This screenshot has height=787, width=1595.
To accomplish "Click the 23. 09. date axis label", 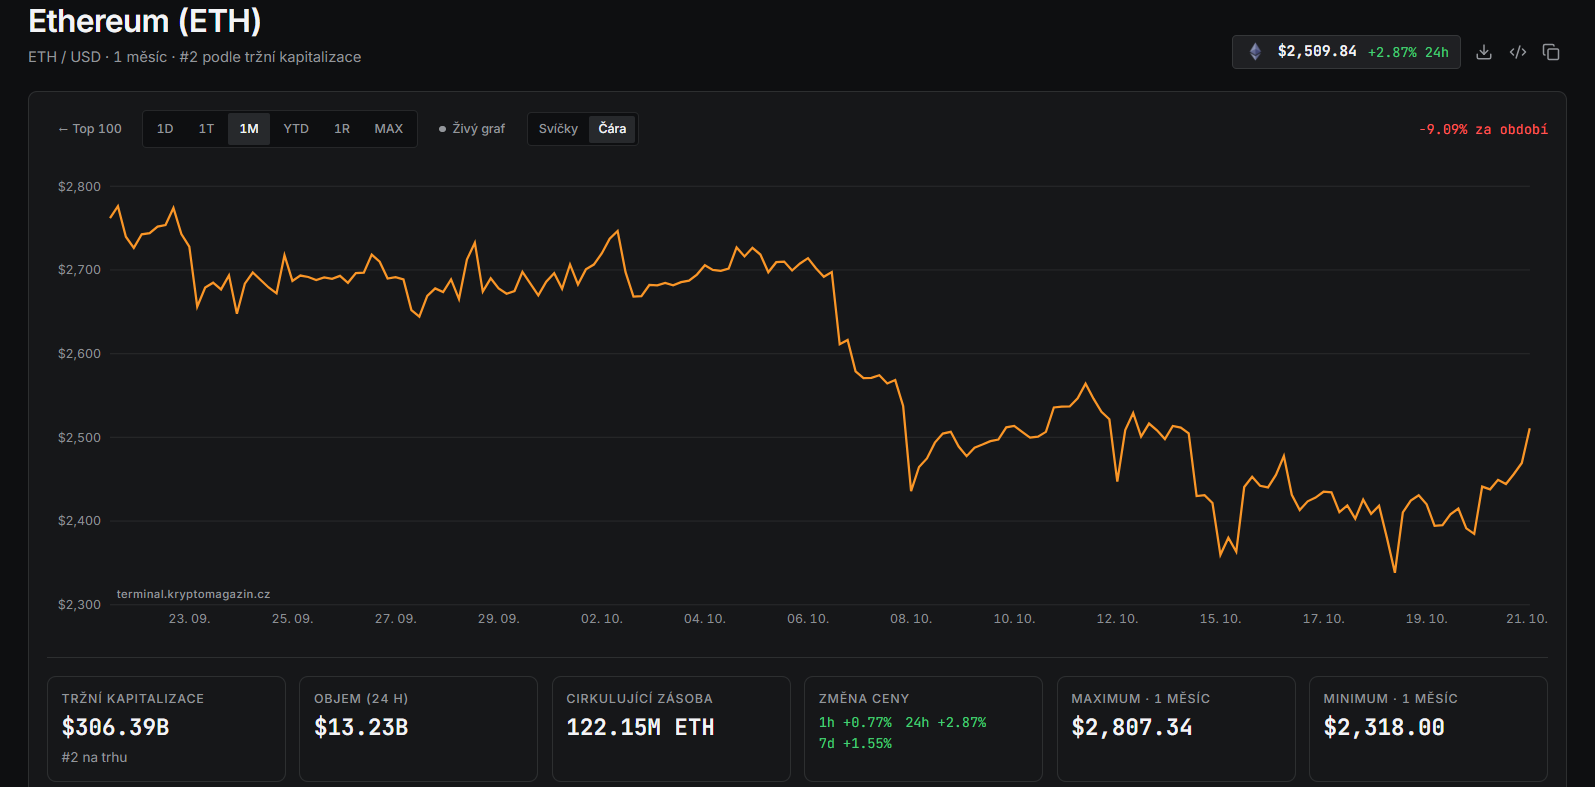I will coord(189,619).
